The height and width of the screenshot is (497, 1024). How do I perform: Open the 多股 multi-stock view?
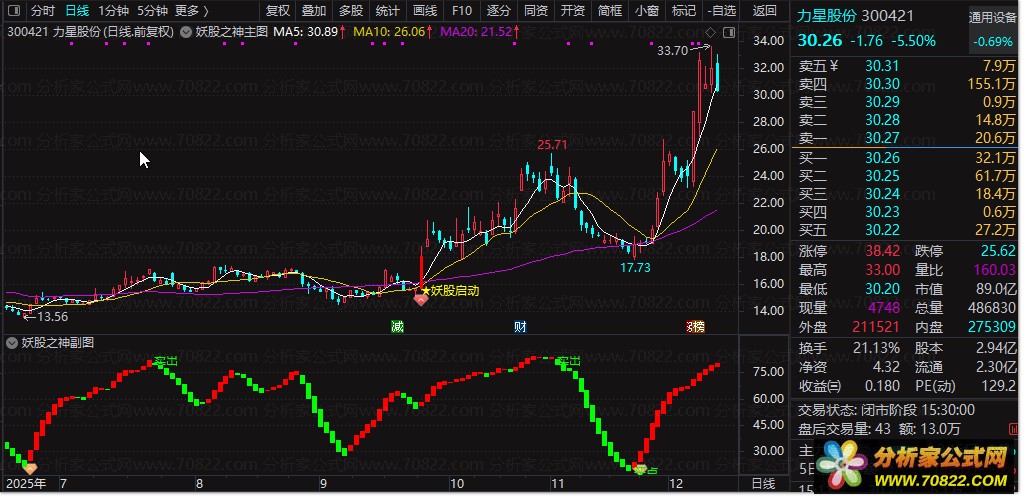click(351, 10)
